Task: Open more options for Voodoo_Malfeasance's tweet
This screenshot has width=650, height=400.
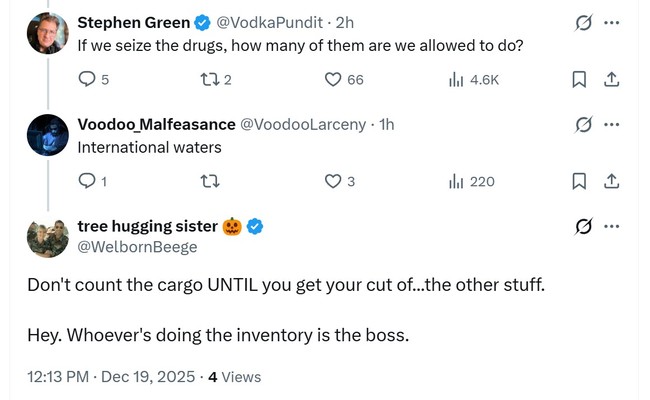Action: (612, 124)
